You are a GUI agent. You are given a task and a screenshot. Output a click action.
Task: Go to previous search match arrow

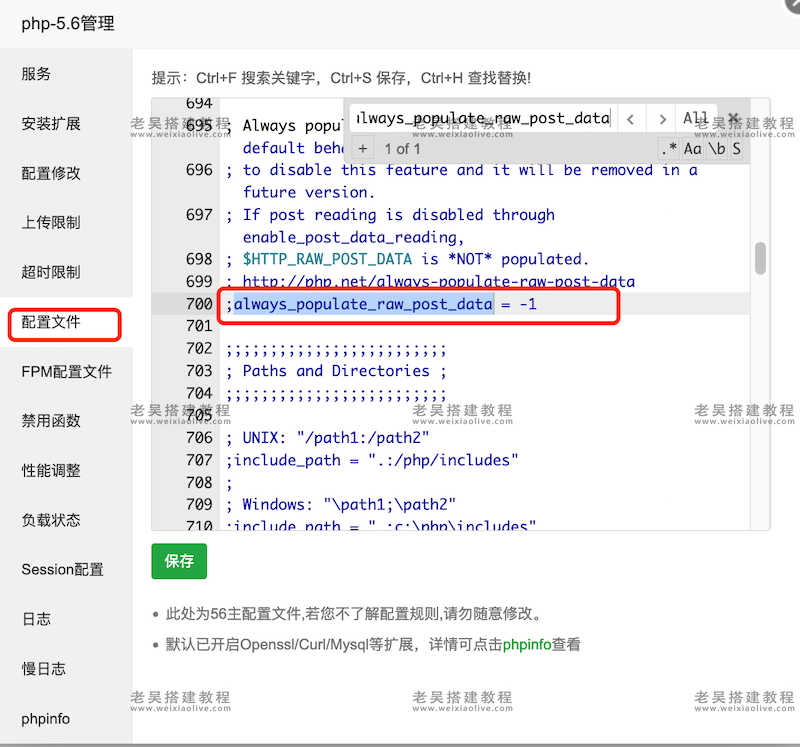pos(629,119)
